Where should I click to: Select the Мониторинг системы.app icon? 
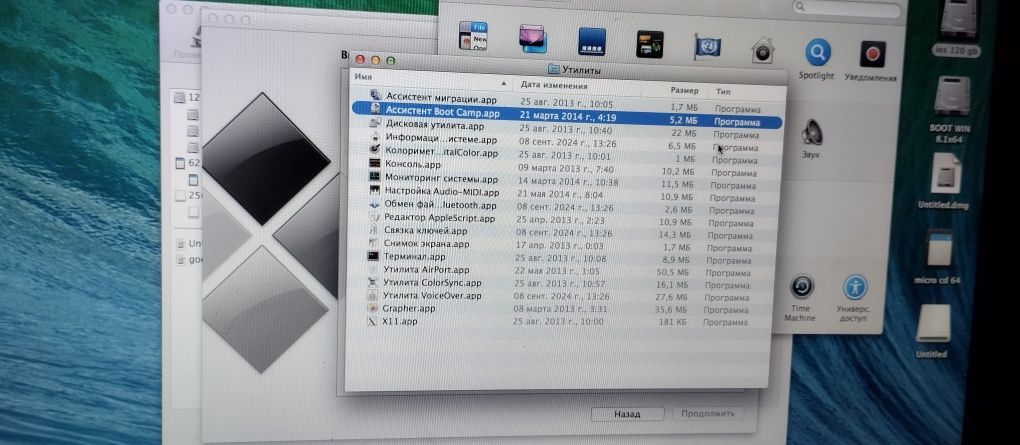click(x=375, y=177)
